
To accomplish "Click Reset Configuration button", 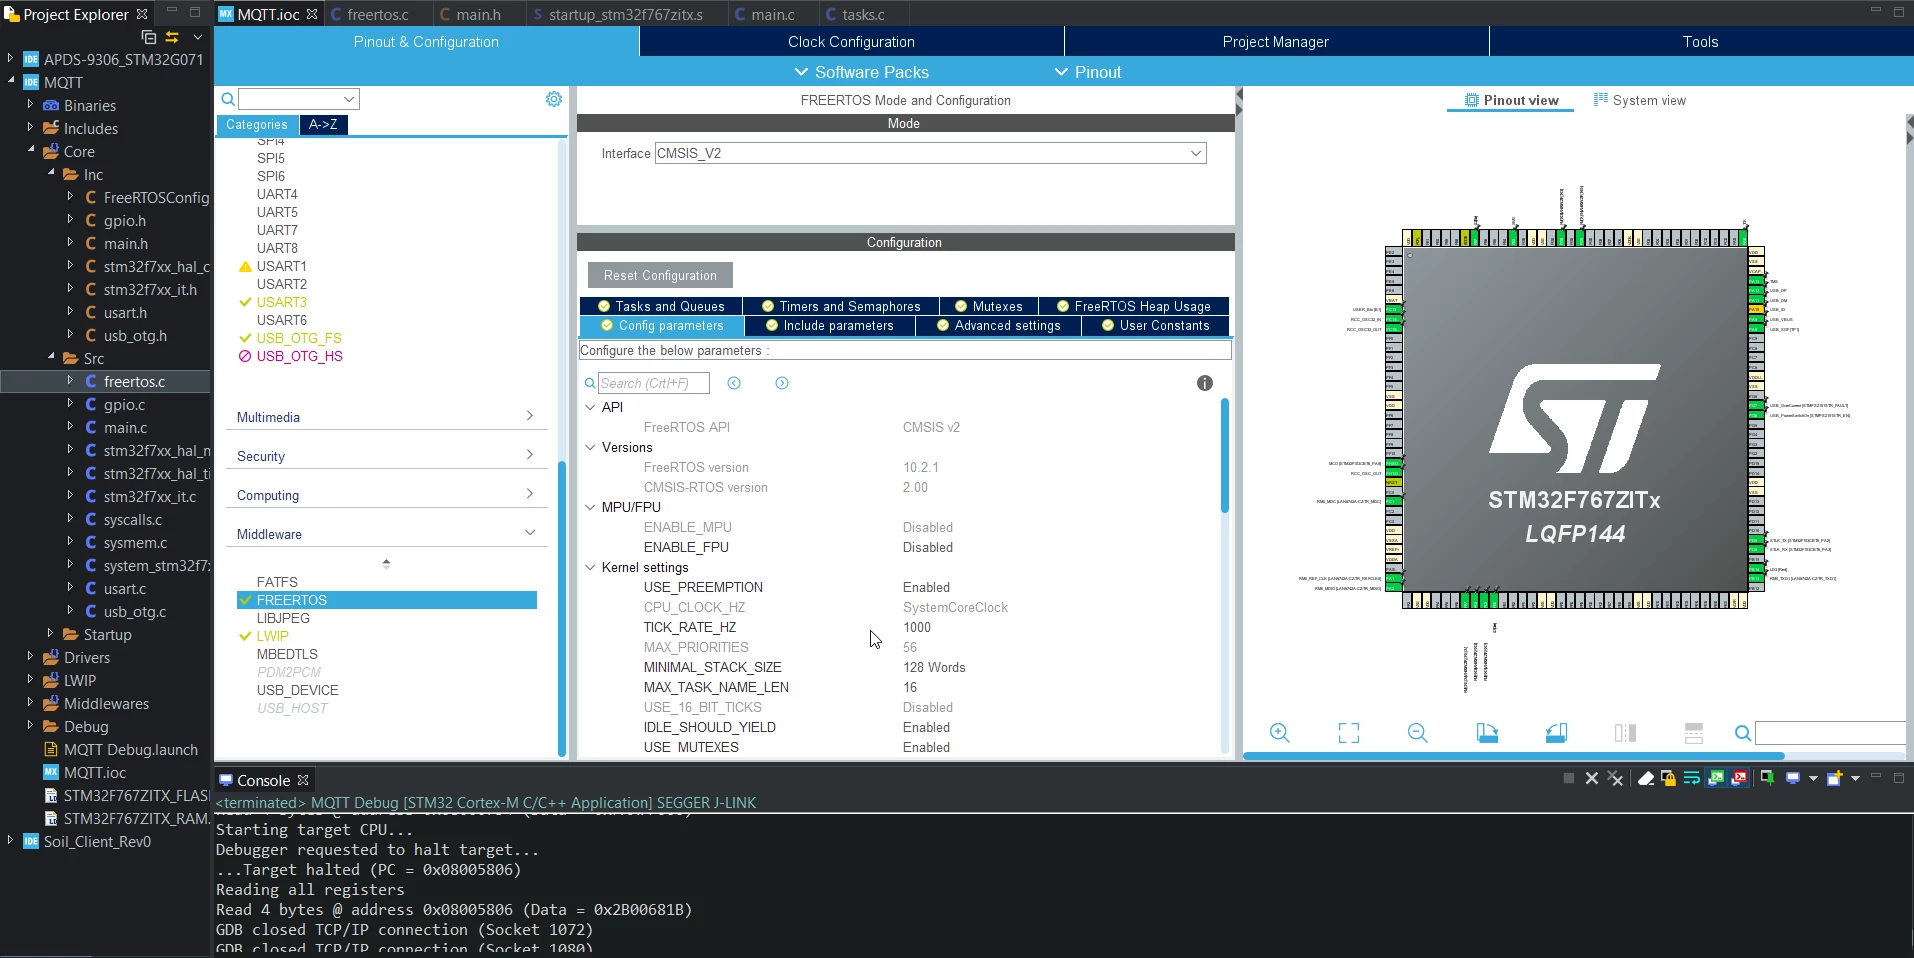I will [660, 275].
